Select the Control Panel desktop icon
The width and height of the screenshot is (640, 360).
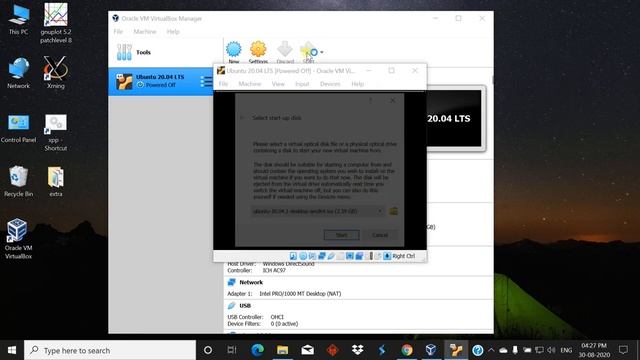tap(18, 129)
